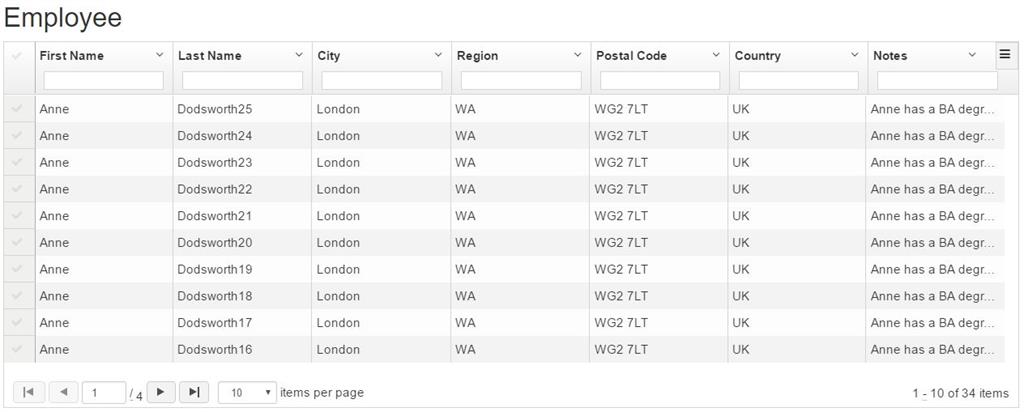The image size is (1024, 412).
Task: Select the Dodsworth16 last name cell
Action: [x=214, y=350]
